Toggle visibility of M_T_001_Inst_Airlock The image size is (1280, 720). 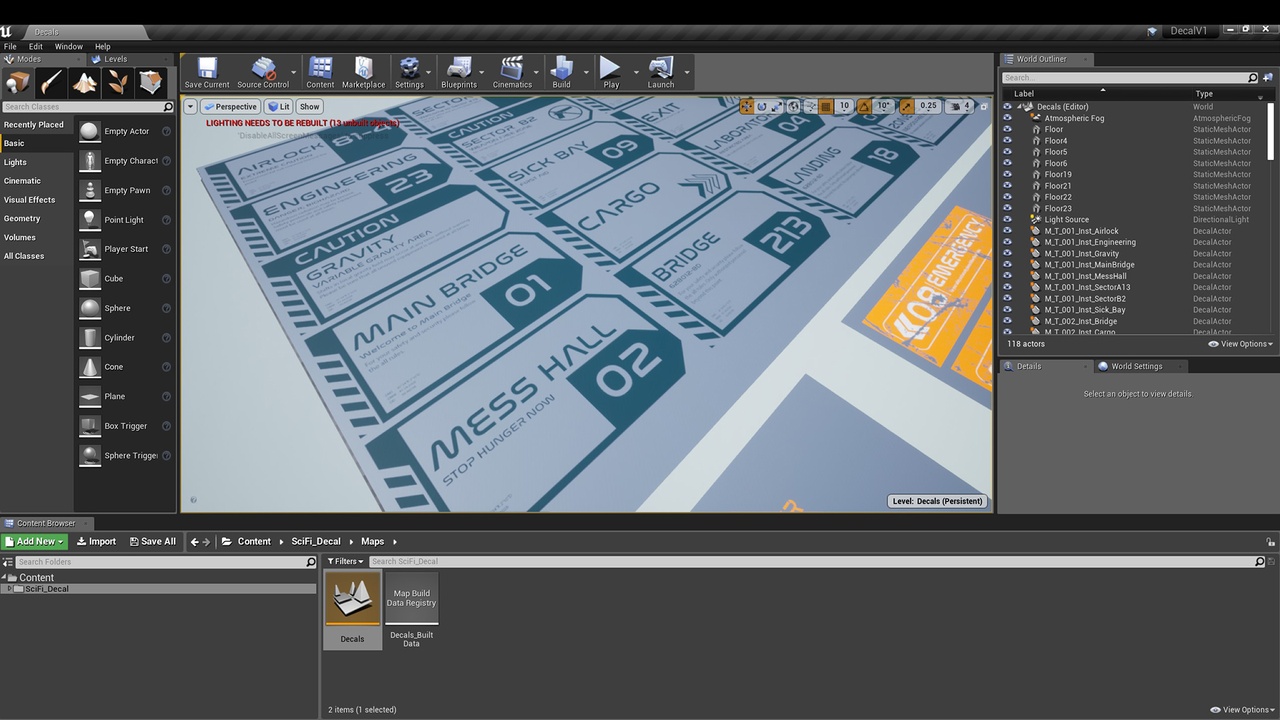point(1007,231)
